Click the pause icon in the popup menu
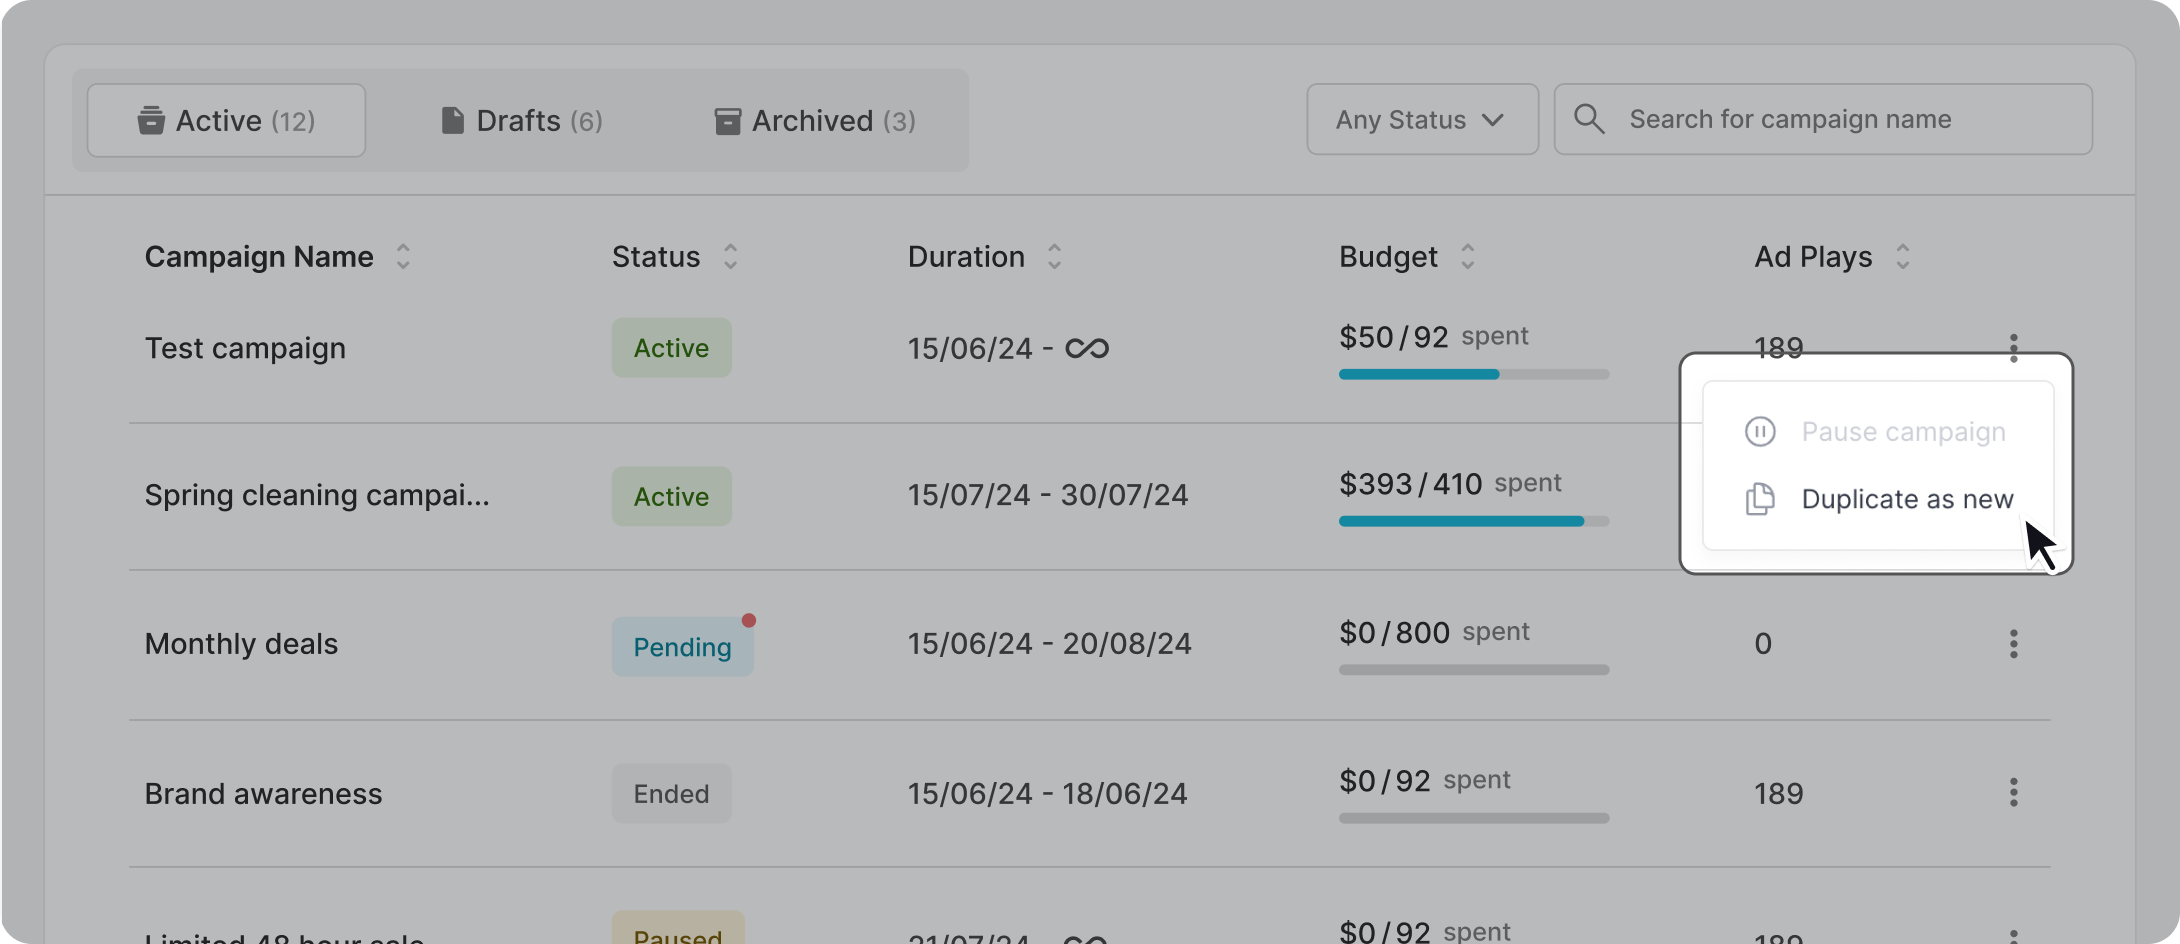The image size is (2180, 944). tap(1760, 432)
